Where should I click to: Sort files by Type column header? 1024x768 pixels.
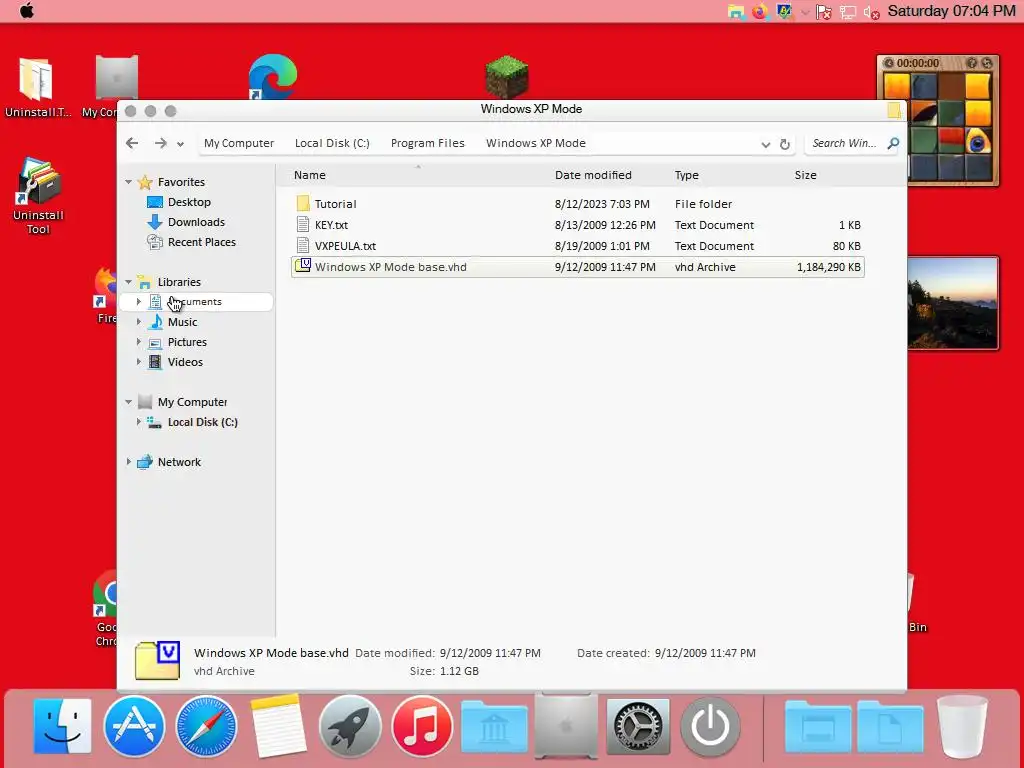click(686, 175)
